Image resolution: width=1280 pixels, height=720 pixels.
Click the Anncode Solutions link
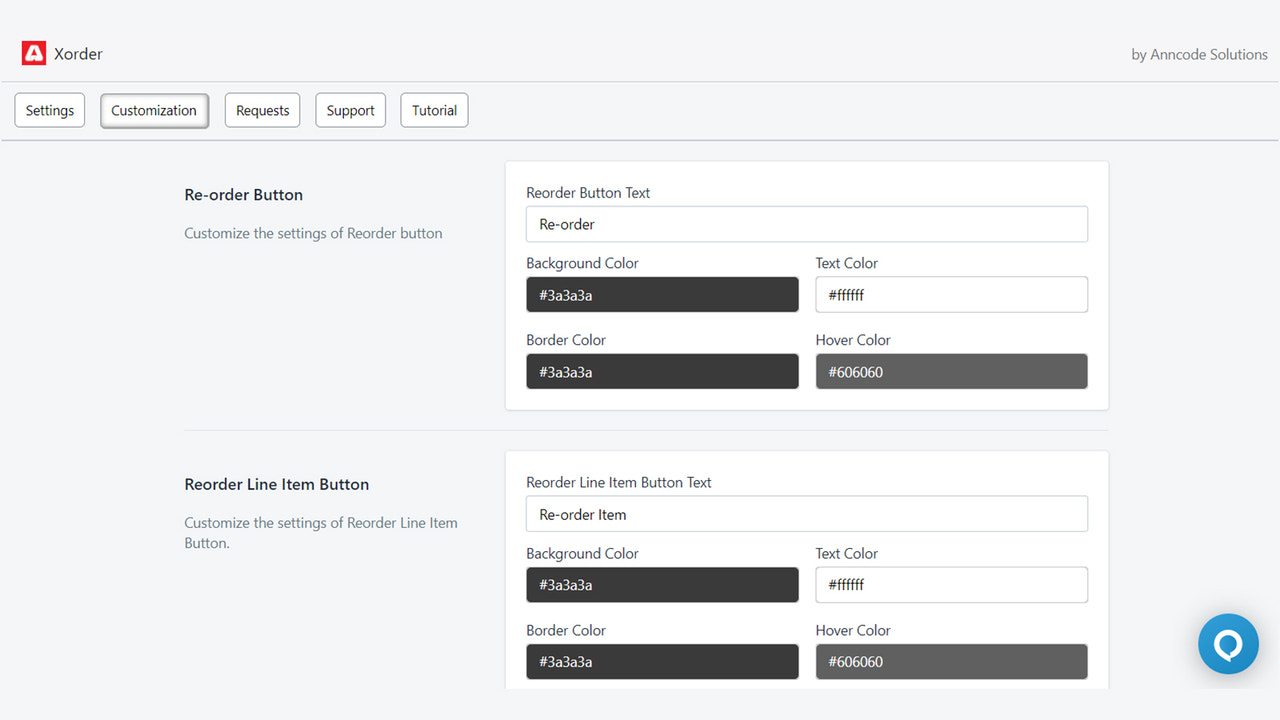(1208, 55)
